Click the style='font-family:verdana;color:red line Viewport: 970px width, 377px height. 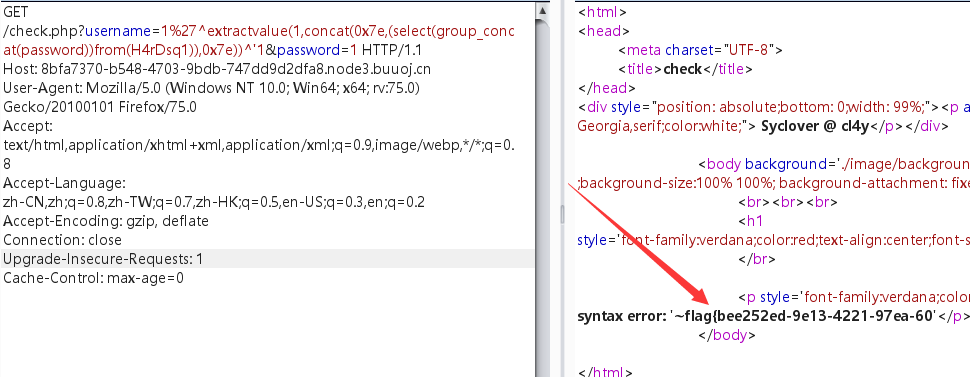[x=774, y=240]
